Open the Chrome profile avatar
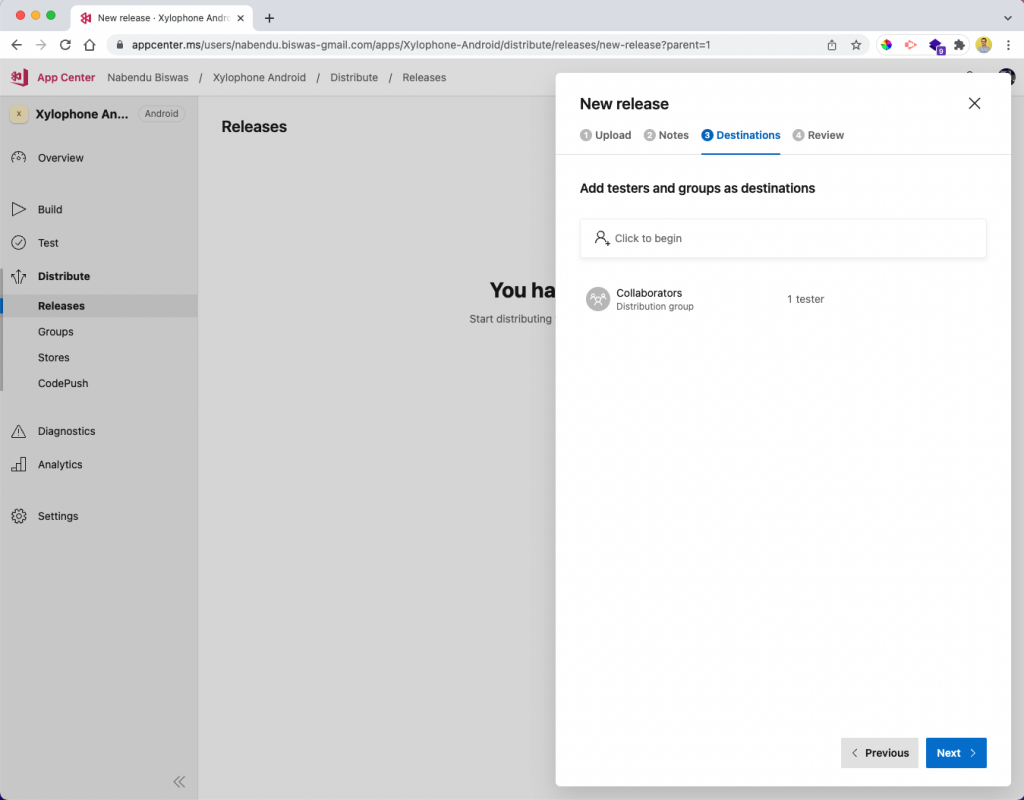Viewport: 1024px width, 800px height. [984, 45]
